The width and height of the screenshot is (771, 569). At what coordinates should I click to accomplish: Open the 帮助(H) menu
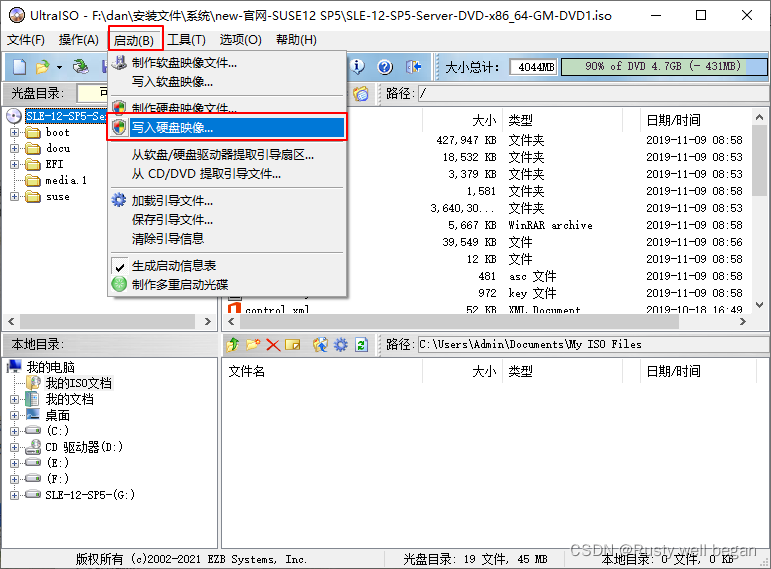(296, 40)
